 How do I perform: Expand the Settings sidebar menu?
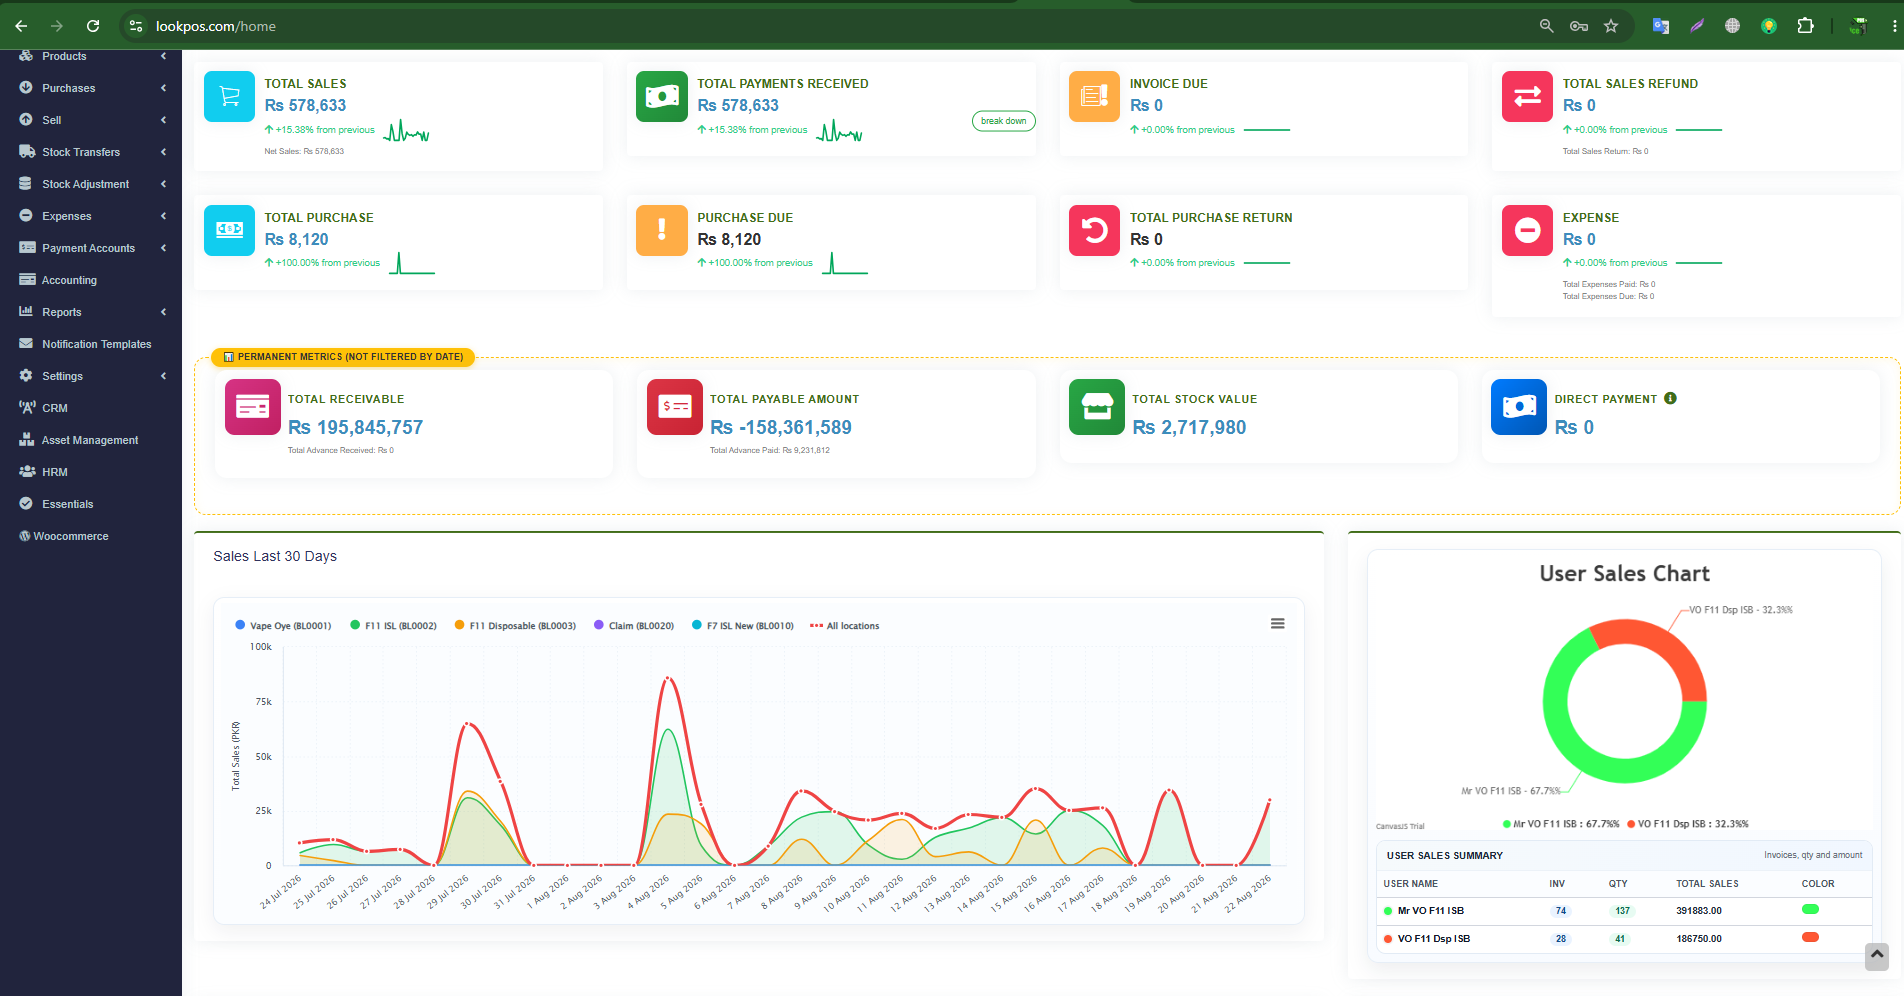[91, 376]
